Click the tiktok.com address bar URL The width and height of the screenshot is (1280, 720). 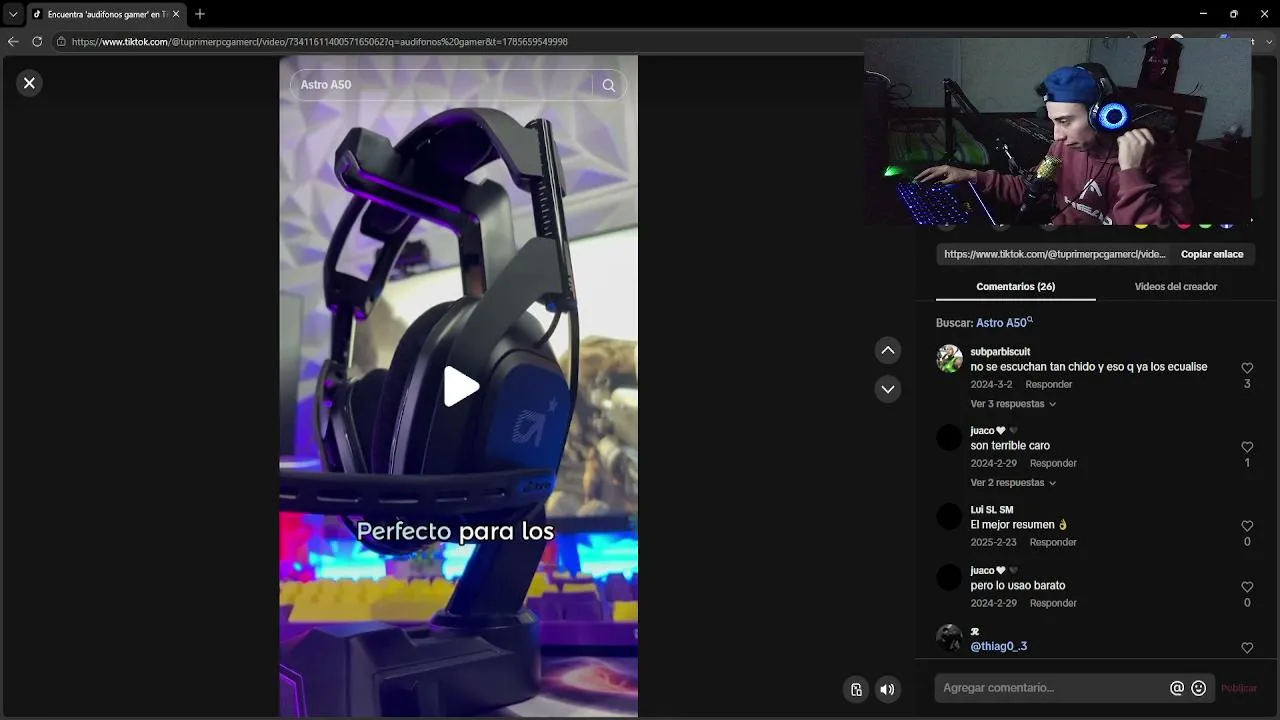[x=320, y=42]
